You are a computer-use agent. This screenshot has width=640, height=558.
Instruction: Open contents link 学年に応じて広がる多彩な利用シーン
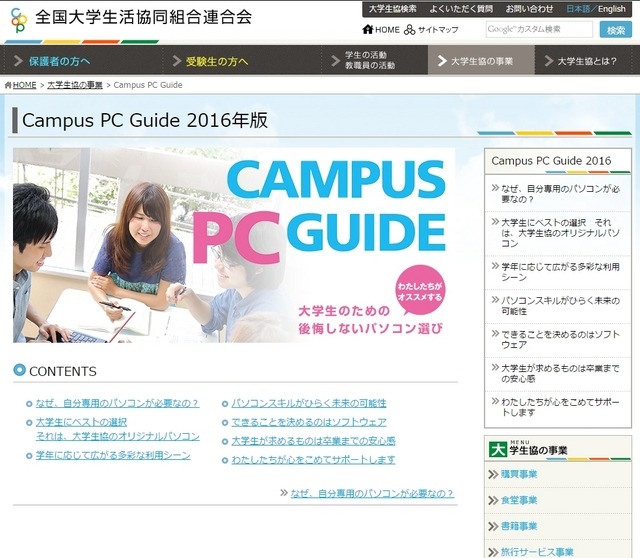(113, 455)
